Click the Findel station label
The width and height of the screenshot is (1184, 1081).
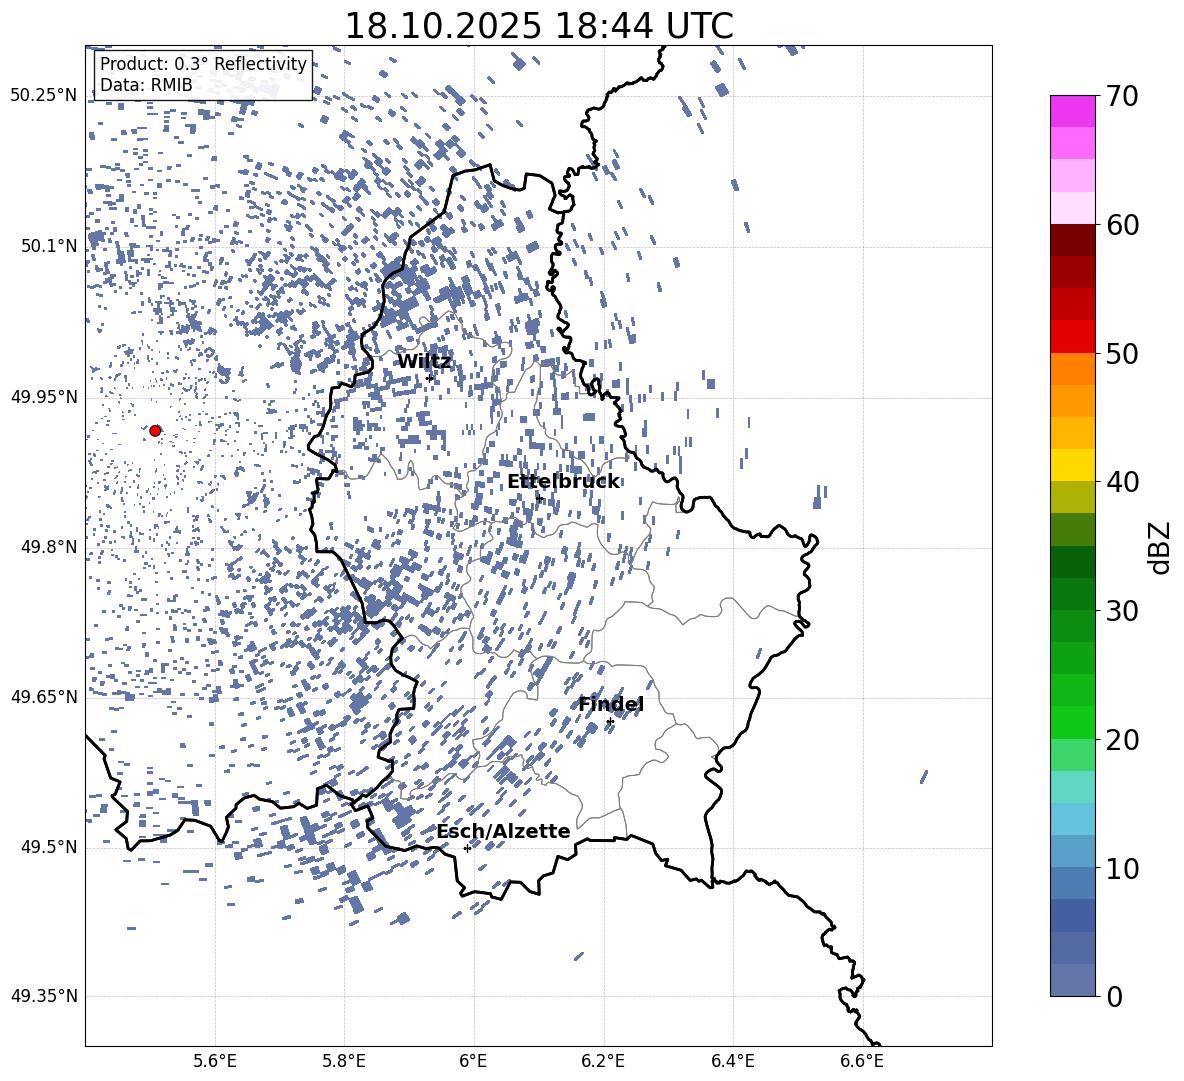611,704
